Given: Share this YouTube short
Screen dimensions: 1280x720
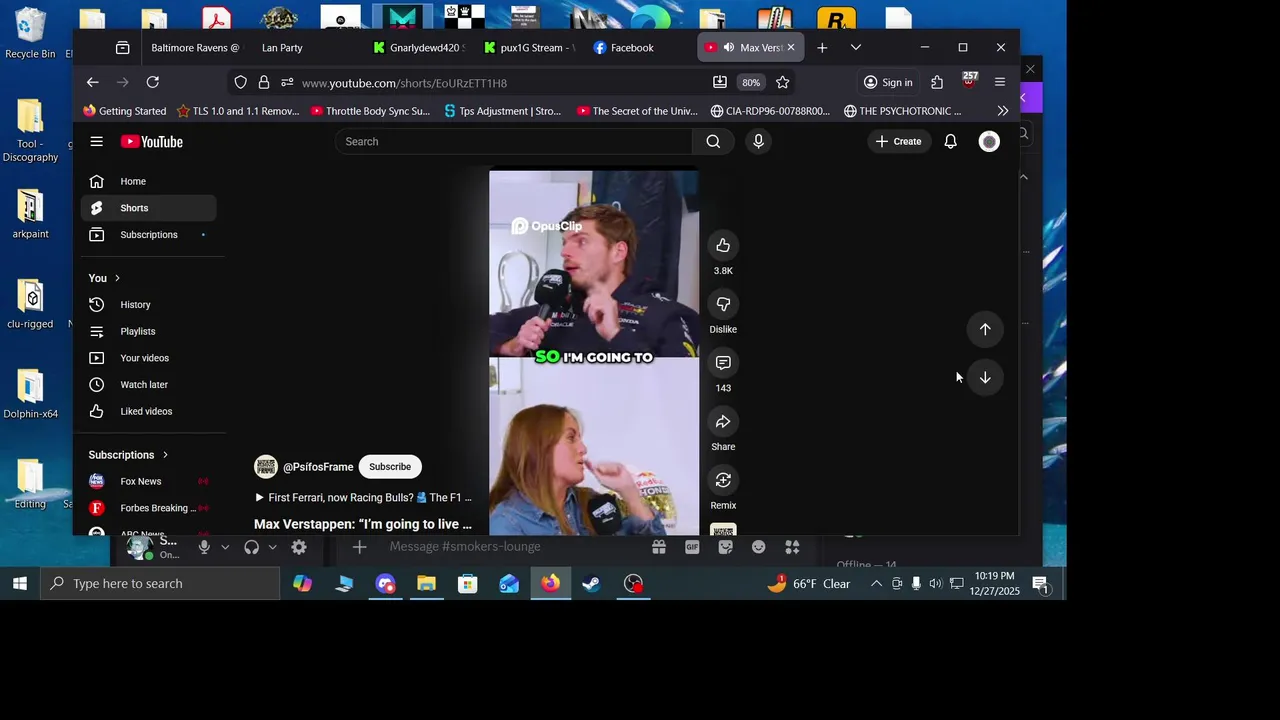Looking at the screenshot, I should pos(723,422).
